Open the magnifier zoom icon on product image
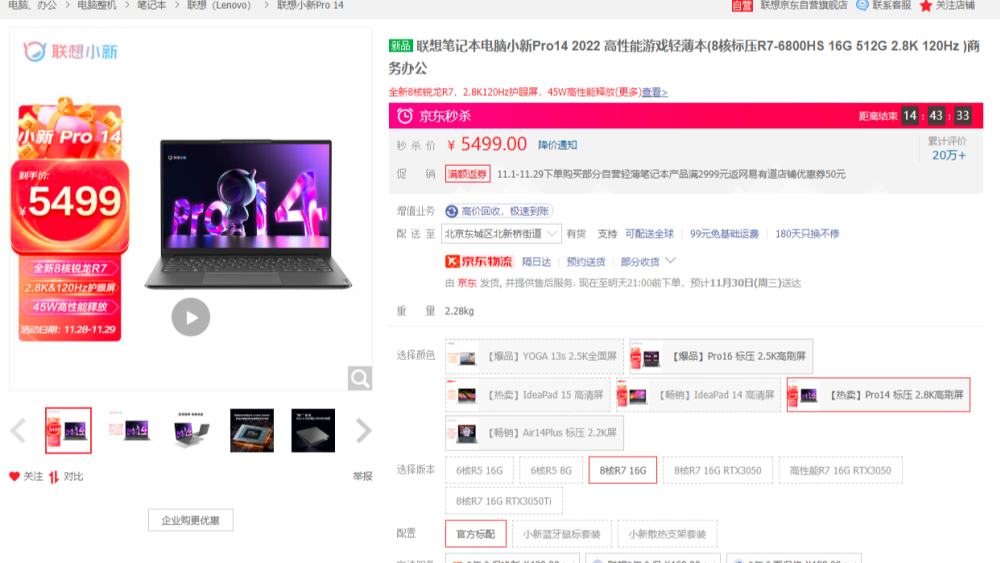Screen dimensions: 1000x563 pos(360,378)
